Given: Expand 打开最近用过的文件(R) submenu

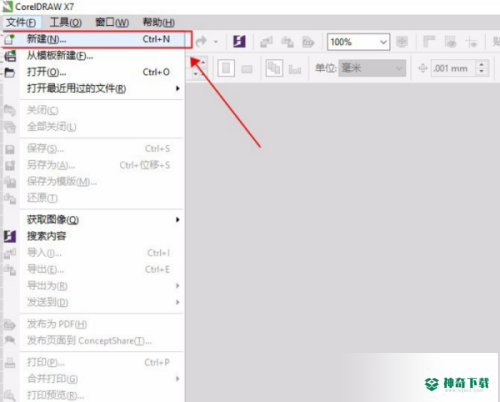Looking at the screenshot, I should click(93, 88).
